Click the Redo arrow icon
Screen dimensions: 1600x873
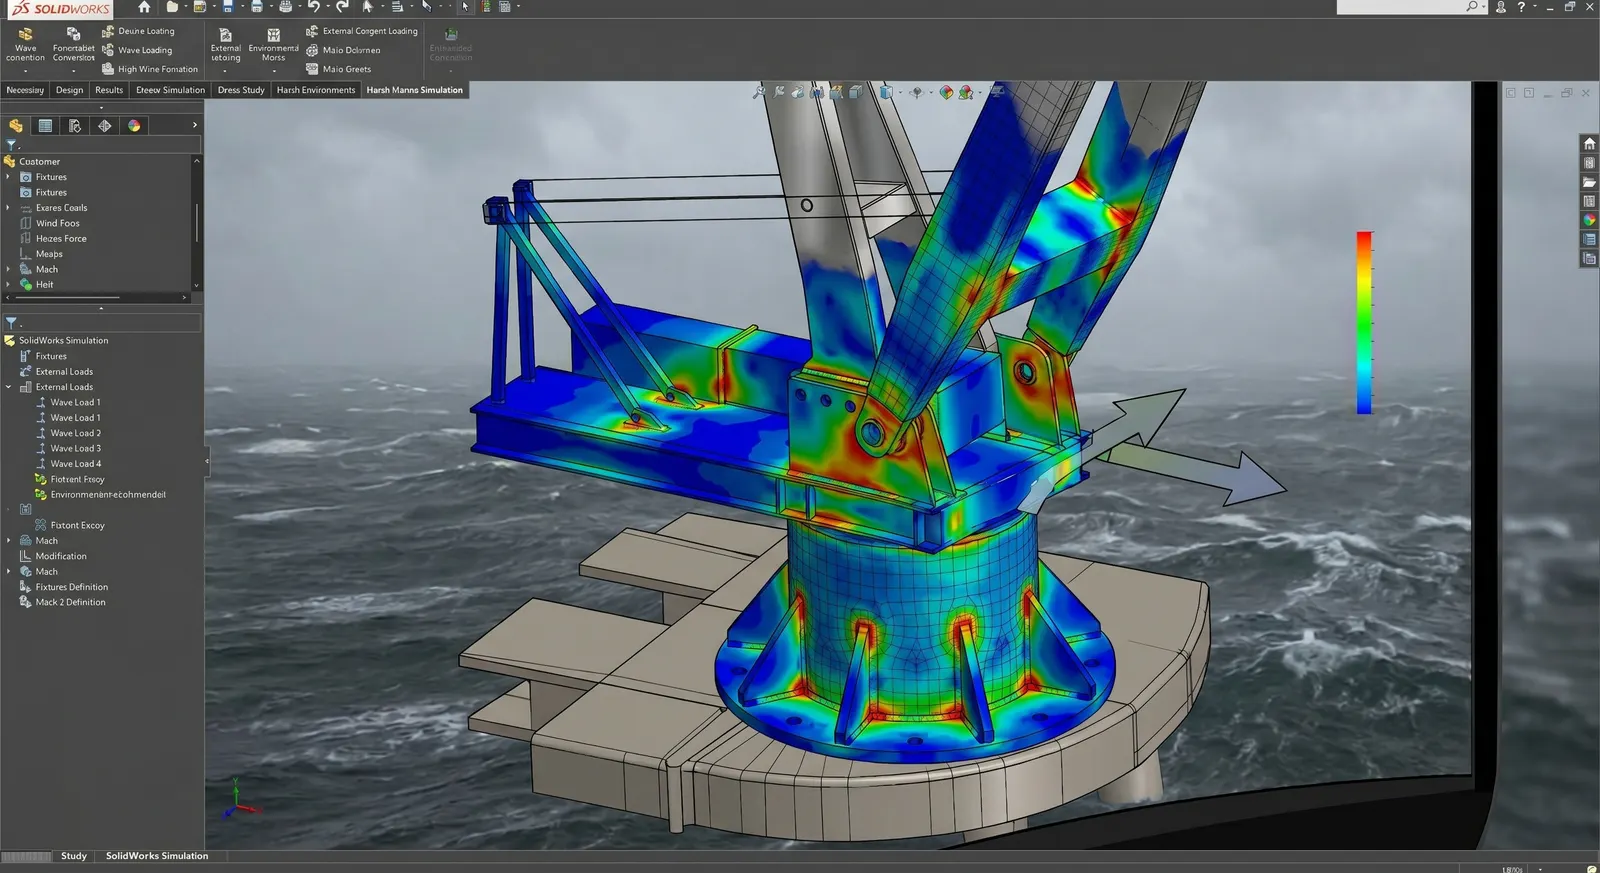click(x=342, y=7)
